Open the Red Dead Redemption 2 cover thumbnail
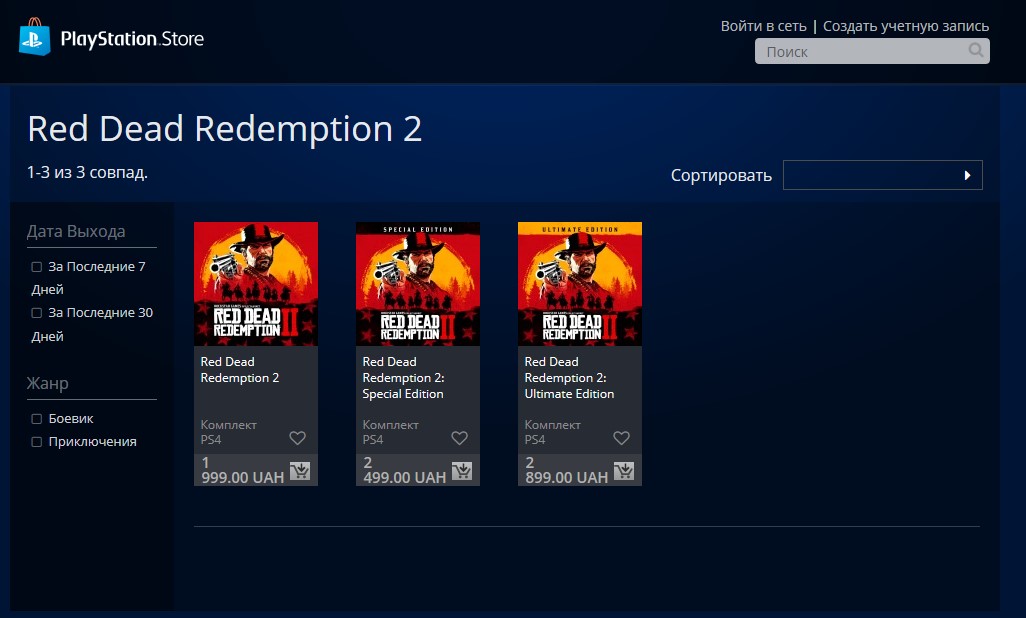This screenshot has width=1026, height=618. [255, 283]
